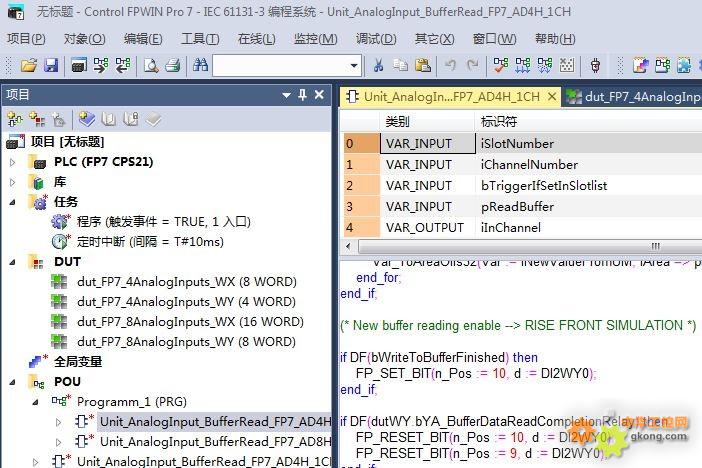Open the 在线(L) menu
Viewport: 702px width, 468px height.
pyautogui.click(x=257, y=39)
